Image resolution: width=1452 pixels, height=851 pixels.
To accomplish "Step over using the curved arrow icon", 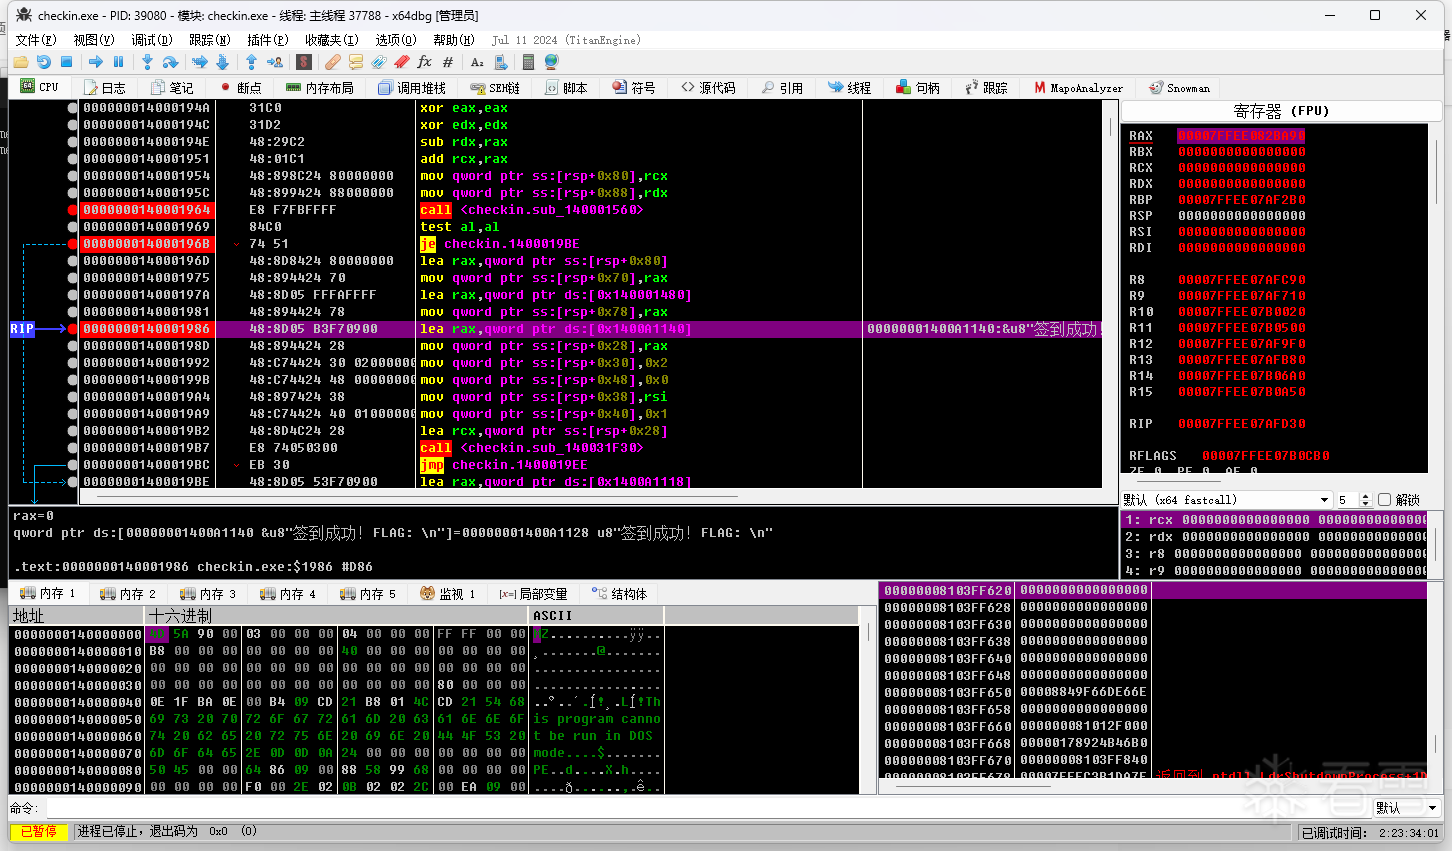I will tap(170, 62).
